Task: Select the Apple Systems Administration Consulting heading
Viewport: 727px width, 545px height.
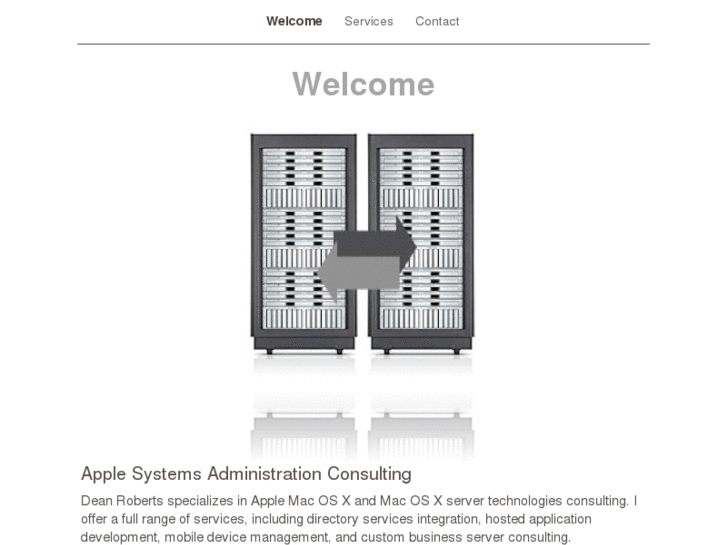Action: (x=246, y=474)
